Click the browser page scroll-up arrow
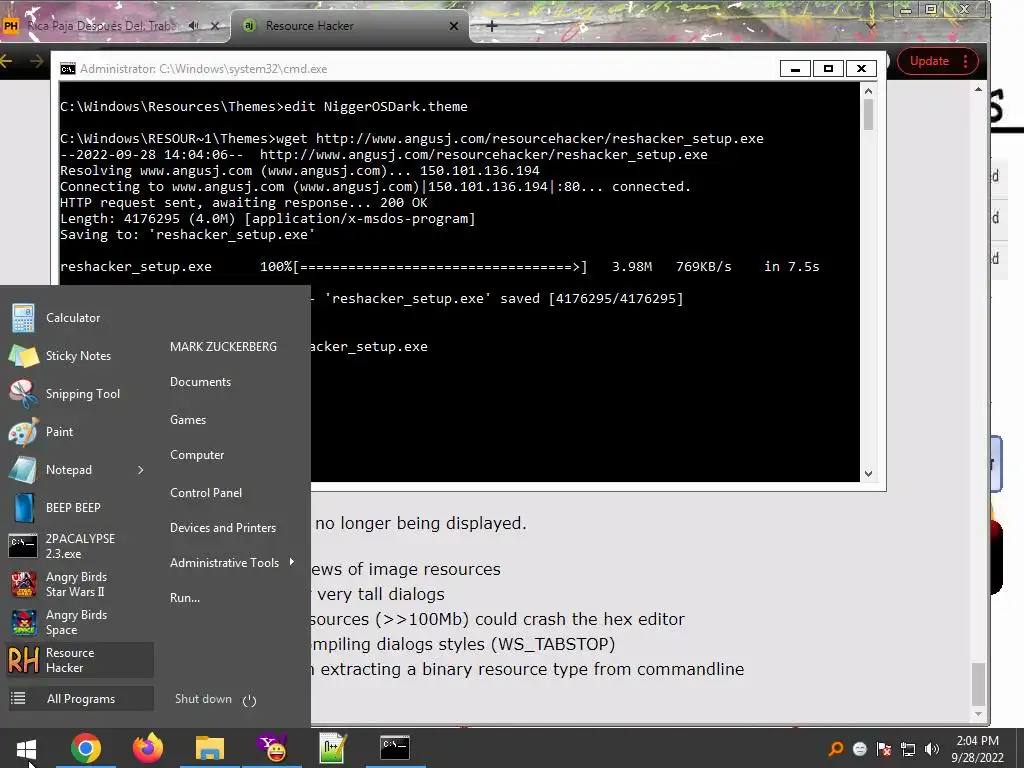 (x=978, y=89)
